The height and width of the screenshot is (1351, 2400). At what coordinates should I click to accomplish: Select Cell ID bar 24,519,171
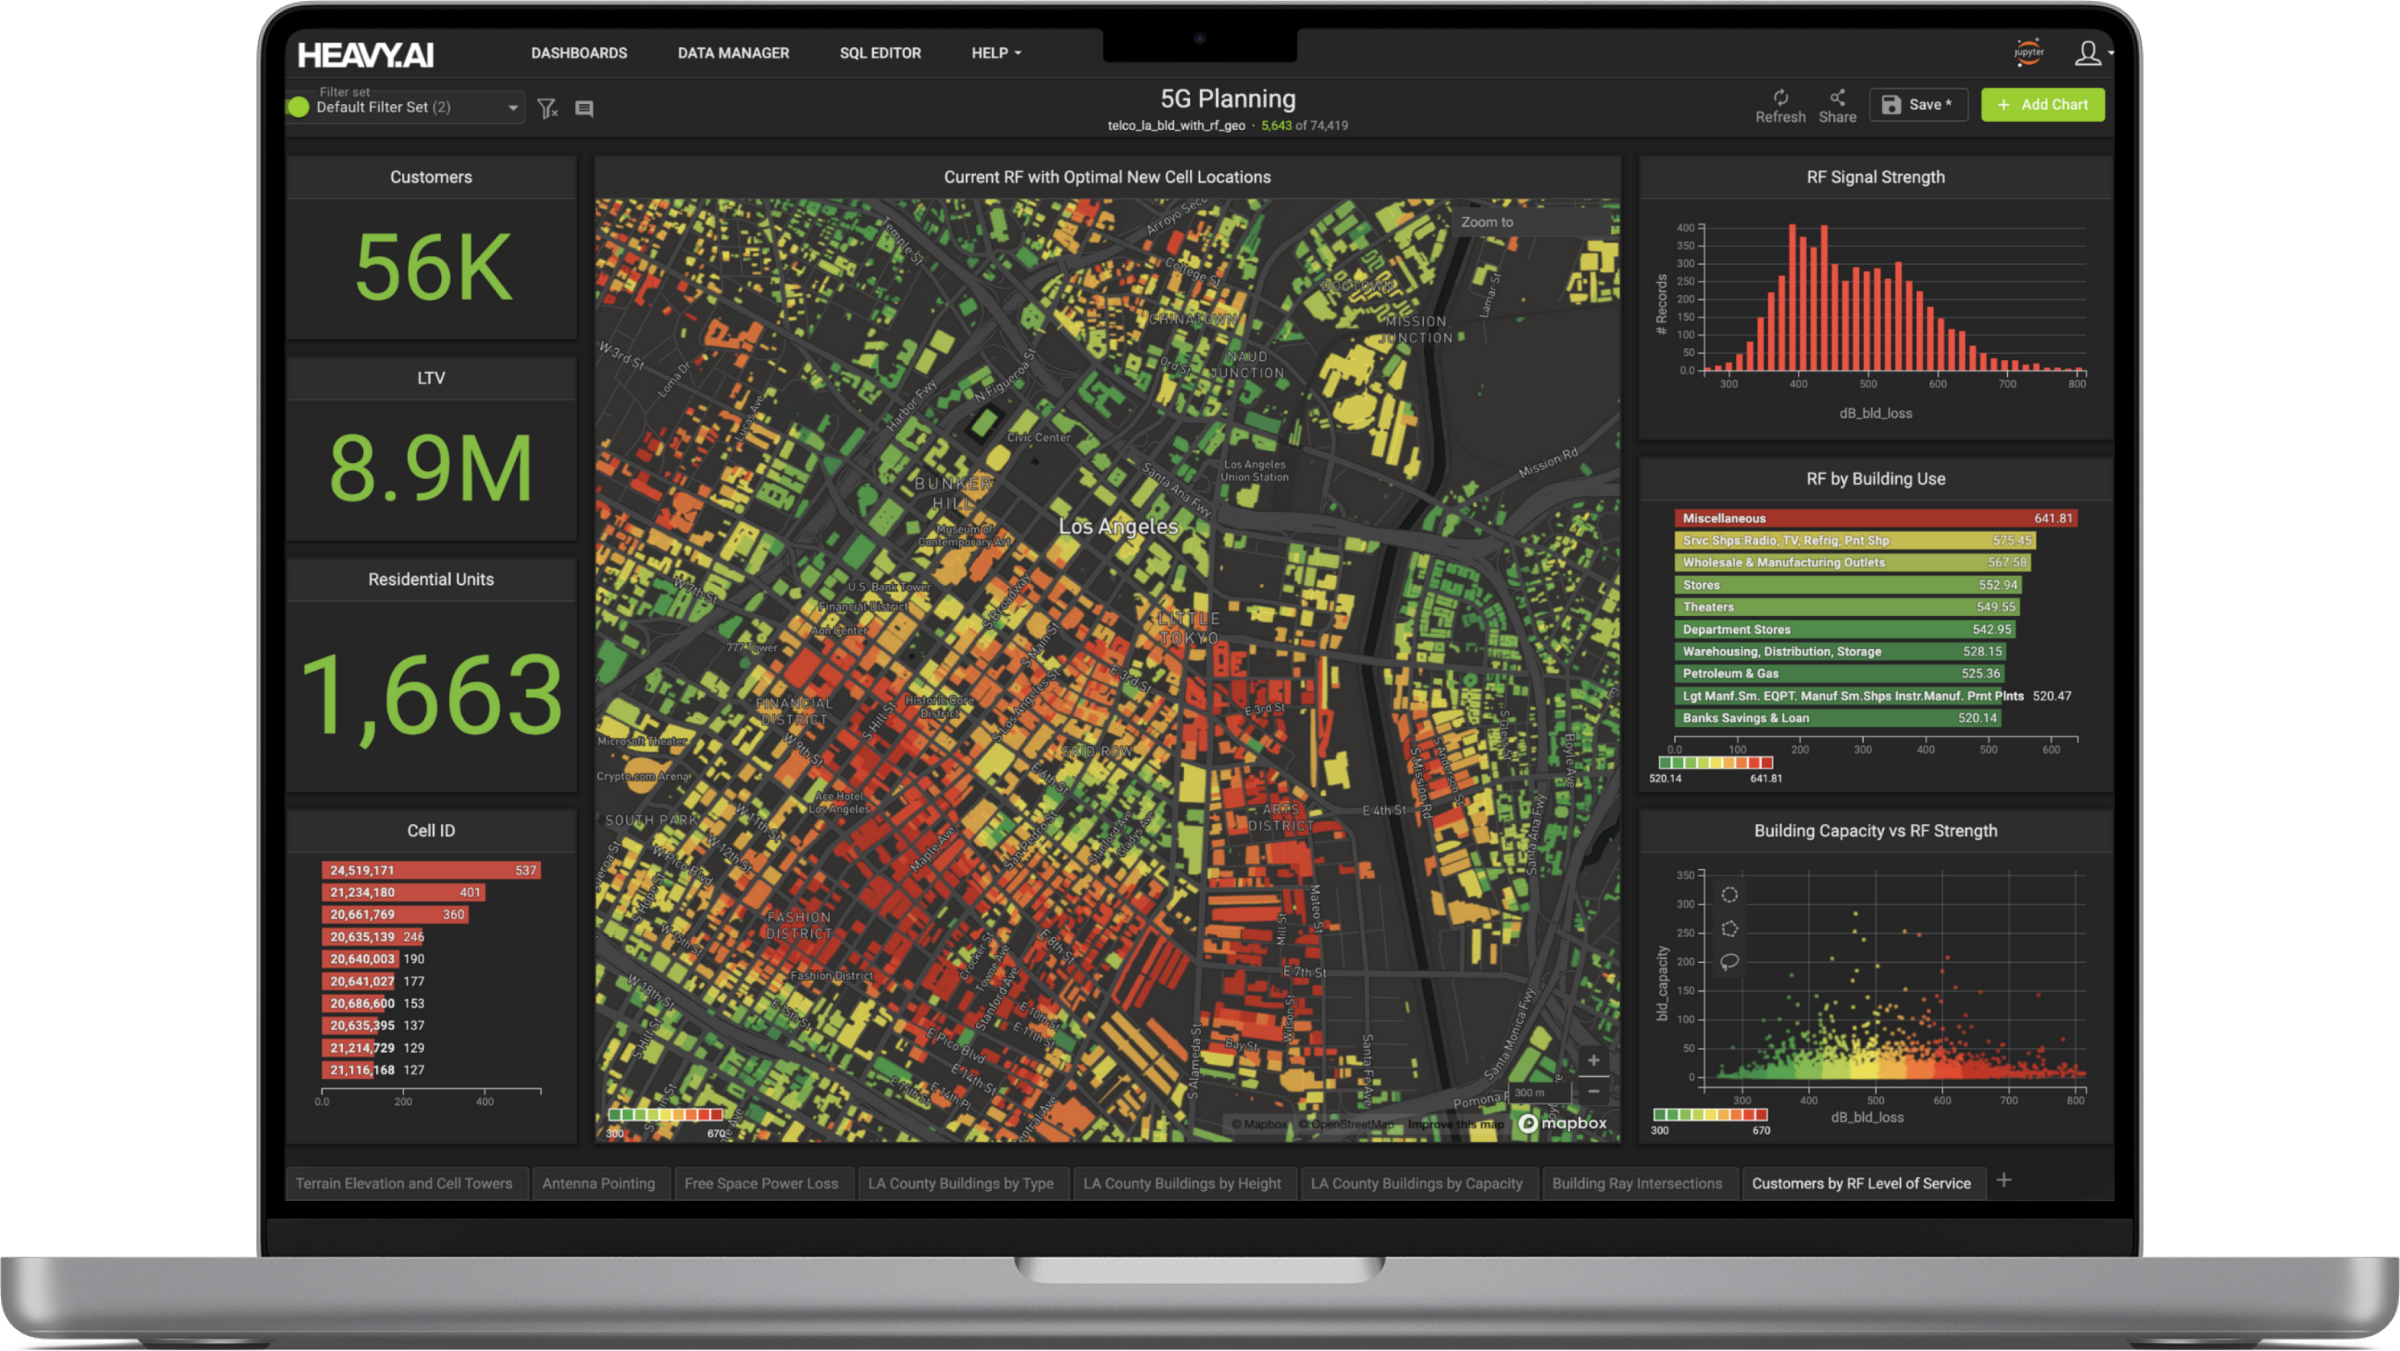(x=432, y=871)
